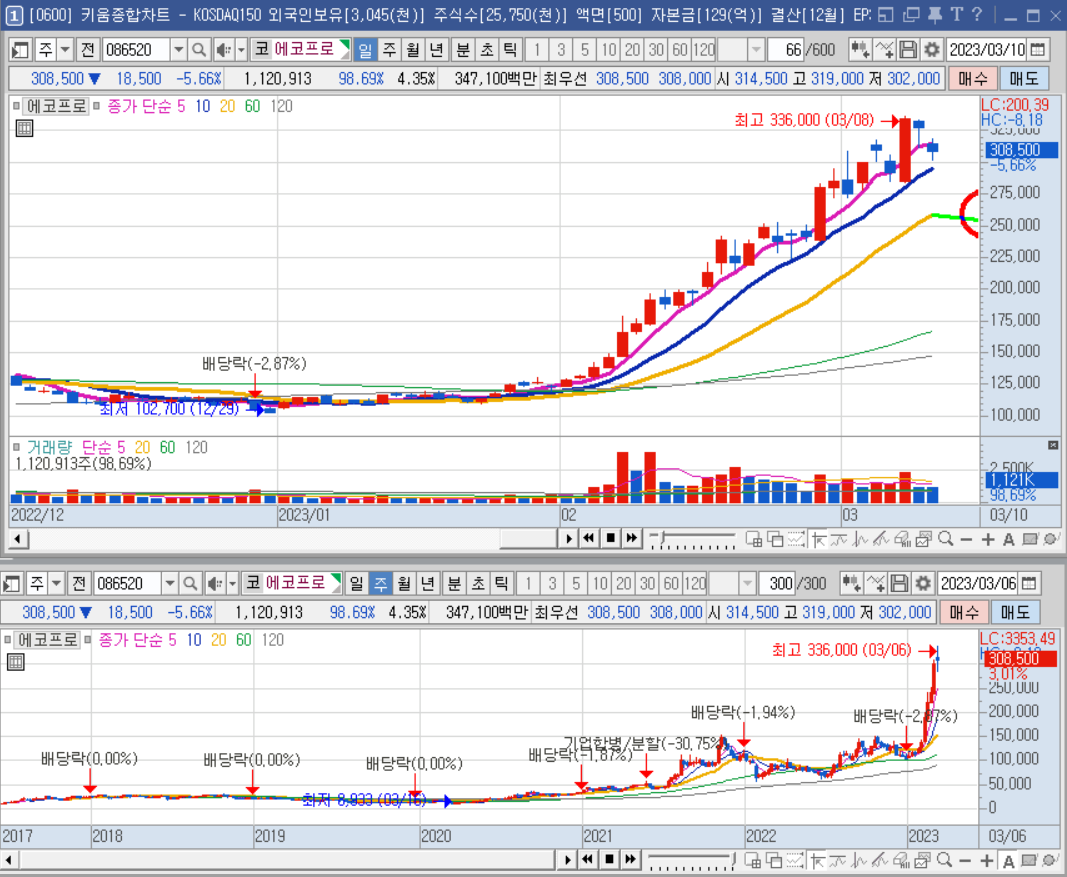This screenshot has height=877, width=1067.
Task: Select 5 interval button in lower chart
Action: coord(576,583)
